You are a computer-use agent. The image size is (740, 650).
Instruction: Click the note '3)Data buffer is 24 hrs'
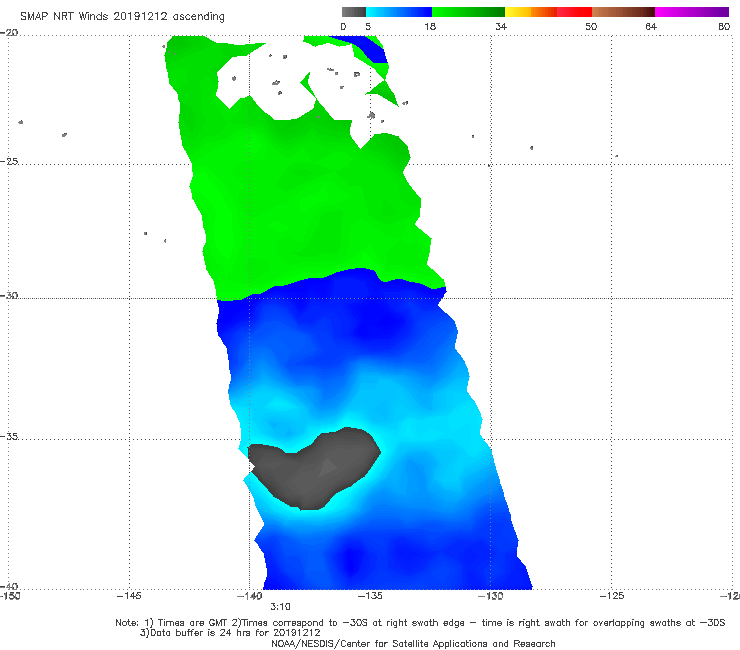230,633
